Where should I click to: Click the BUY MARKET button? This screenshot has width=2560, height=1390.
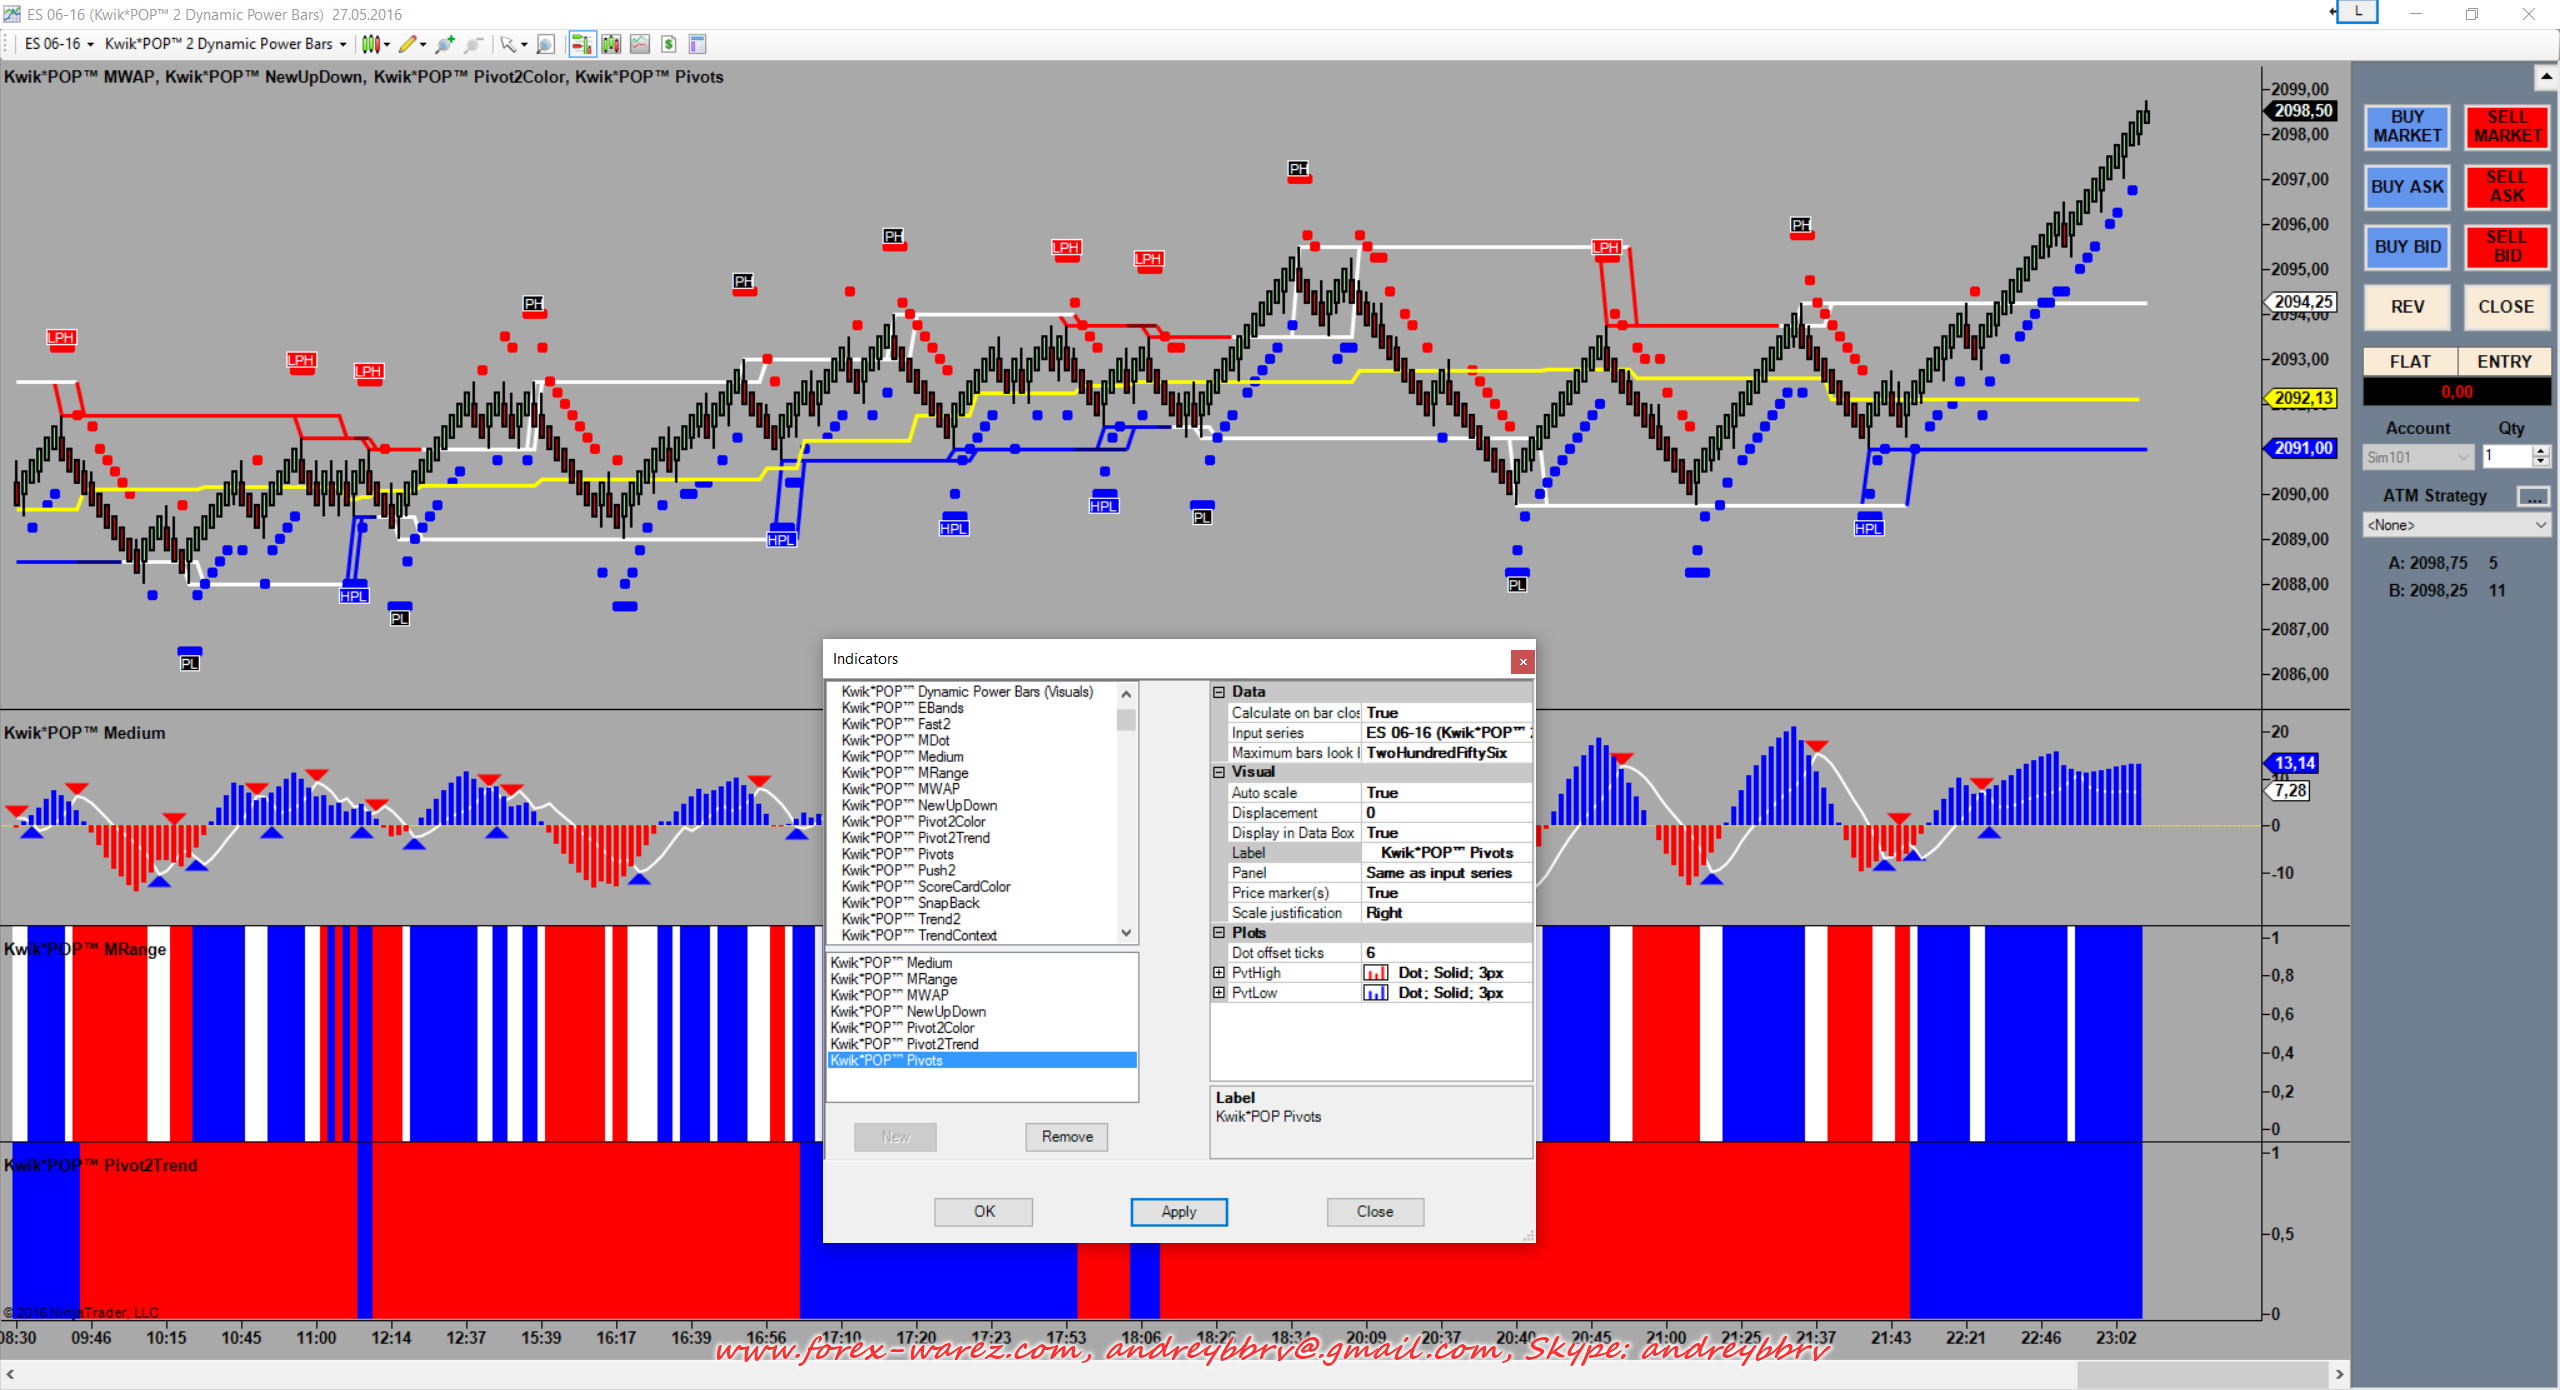coord(2407,127)
